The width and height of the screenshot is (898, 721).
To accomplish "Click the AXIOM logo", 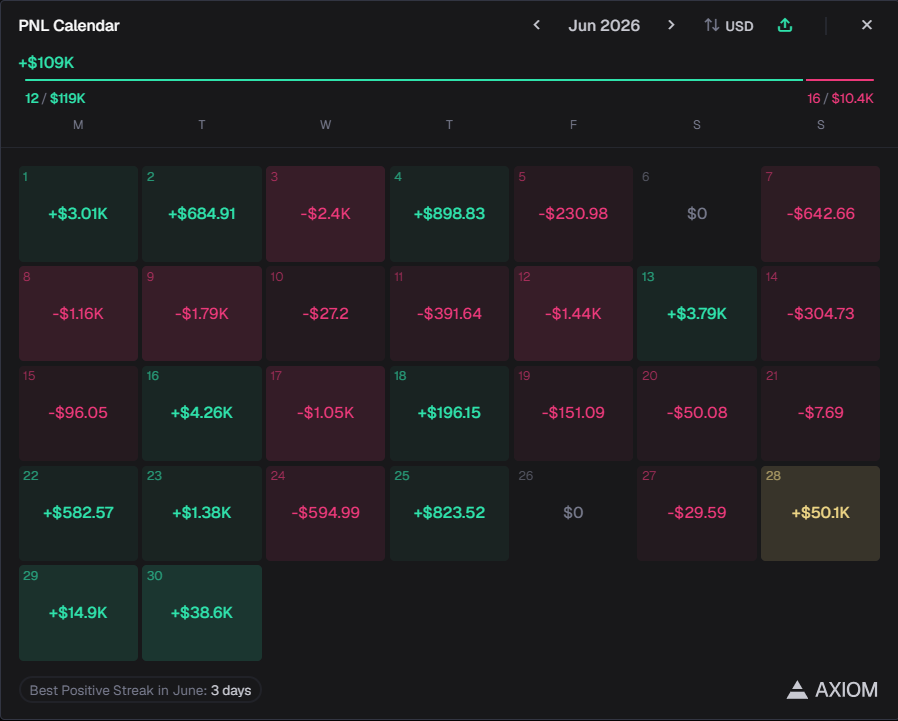I will (832, 690).
